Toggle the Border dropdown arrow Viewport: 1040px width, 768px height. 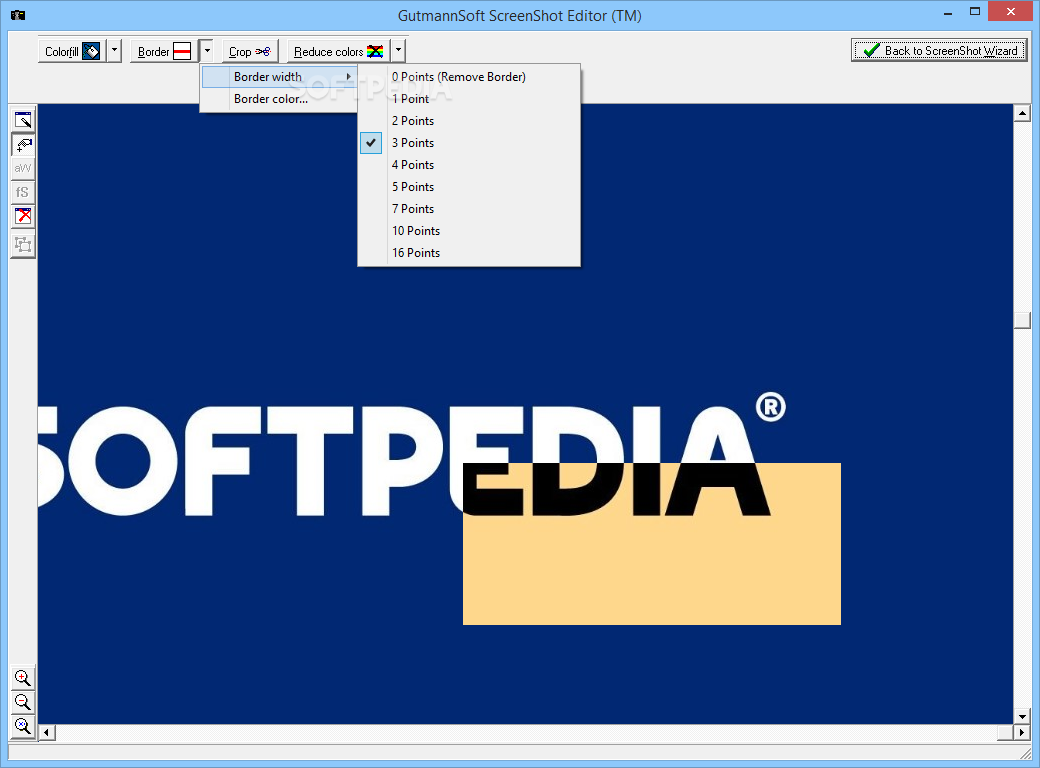[206, 51]
